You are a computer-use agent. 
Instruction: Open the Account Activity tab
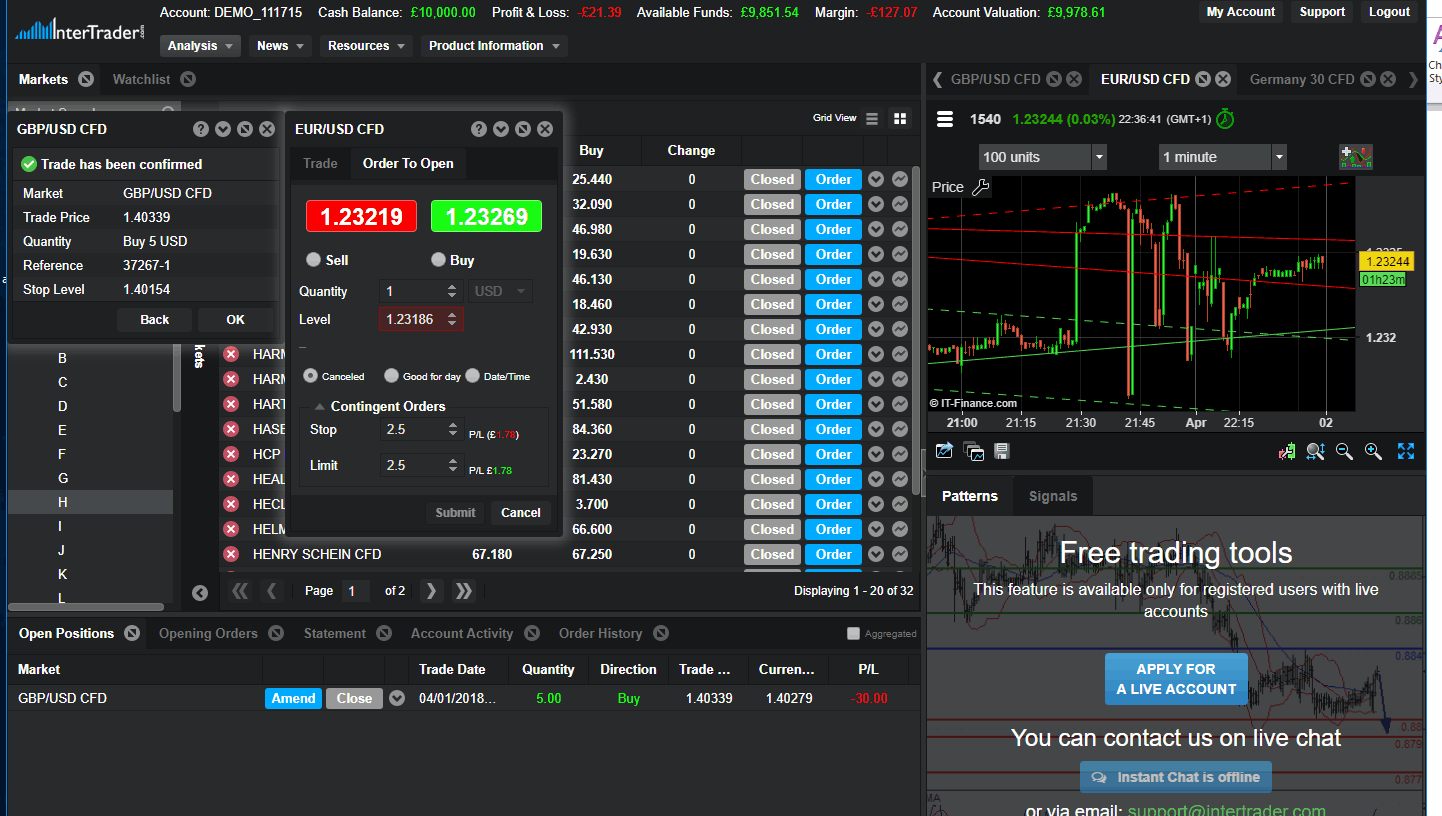[x=462, y=633]
